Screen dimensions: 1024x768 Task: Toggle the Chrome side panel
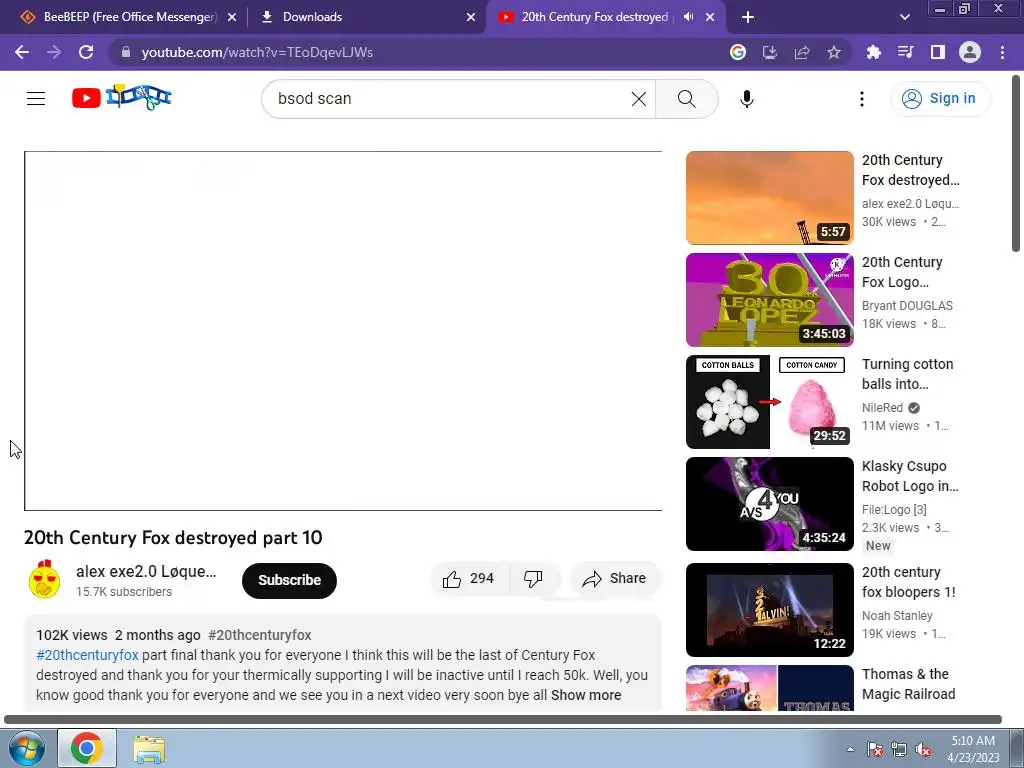coord(938,52)
